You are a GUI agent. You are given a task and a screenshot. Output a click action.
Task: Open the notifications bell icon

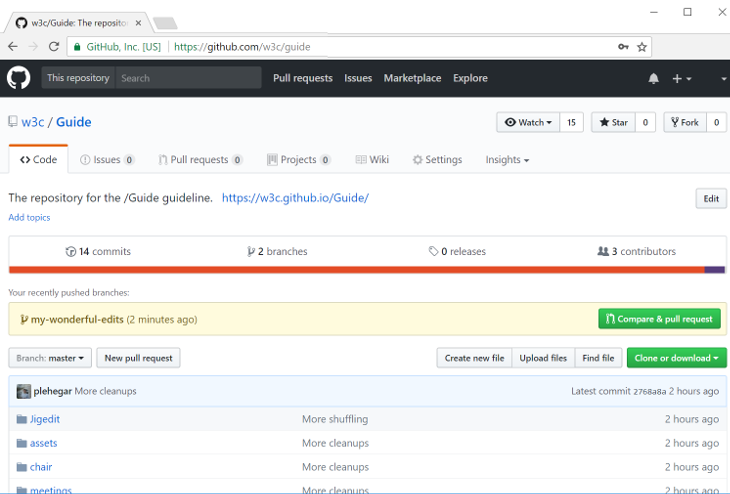653,78
